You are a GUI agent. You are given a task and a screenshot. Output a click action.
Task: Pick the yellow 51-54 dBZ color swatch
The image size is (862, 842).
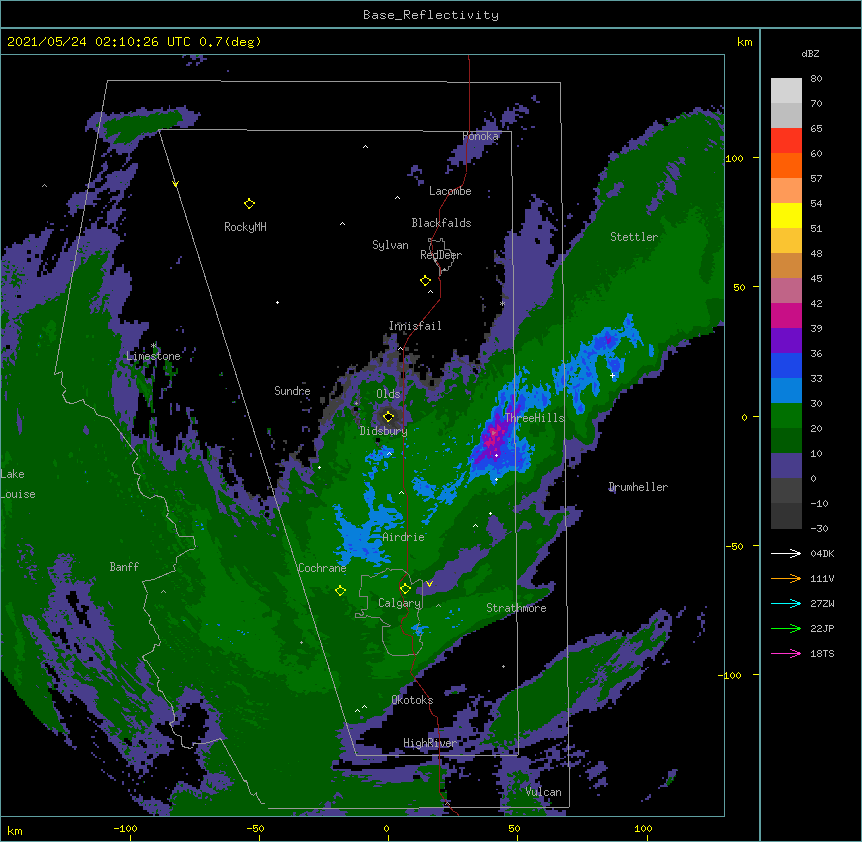786,215
